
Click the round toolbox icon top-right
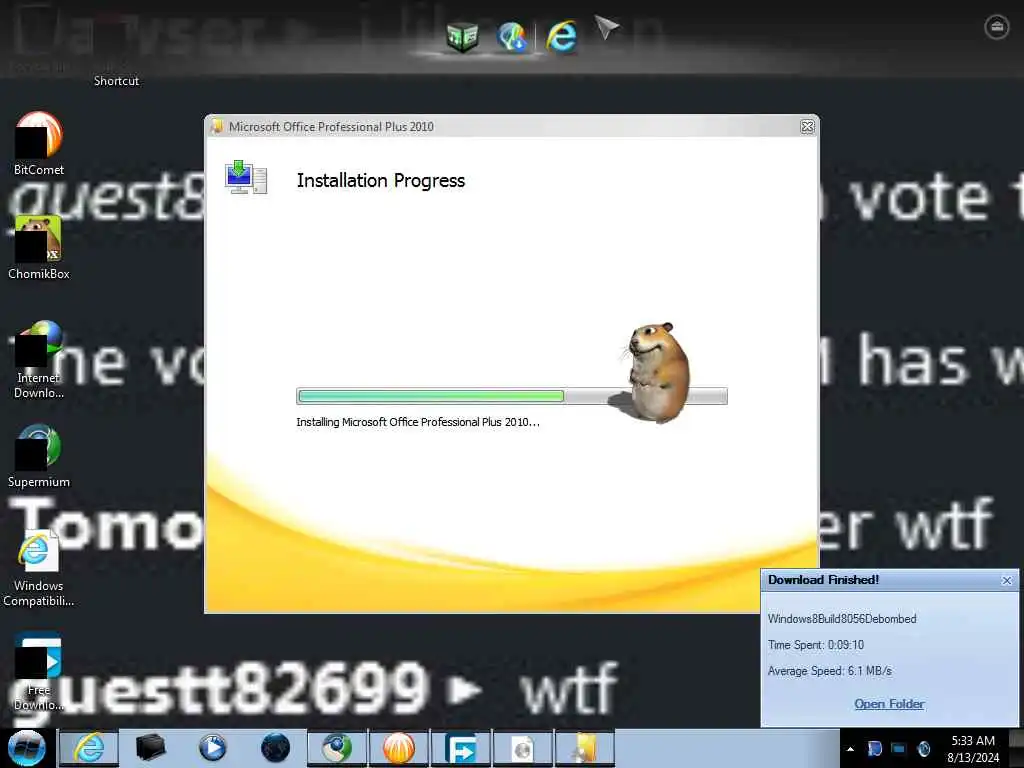coord(997,27)
